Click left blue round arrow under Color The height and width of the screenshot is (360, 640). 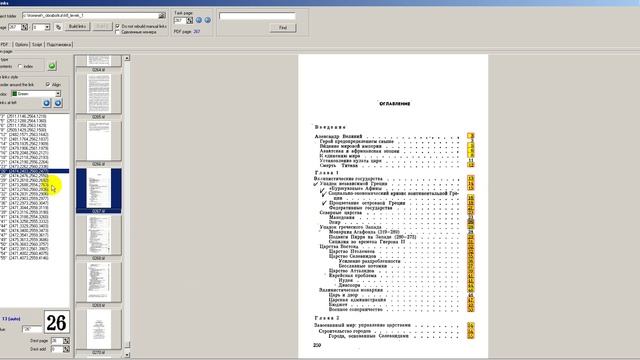coord(47,103)
